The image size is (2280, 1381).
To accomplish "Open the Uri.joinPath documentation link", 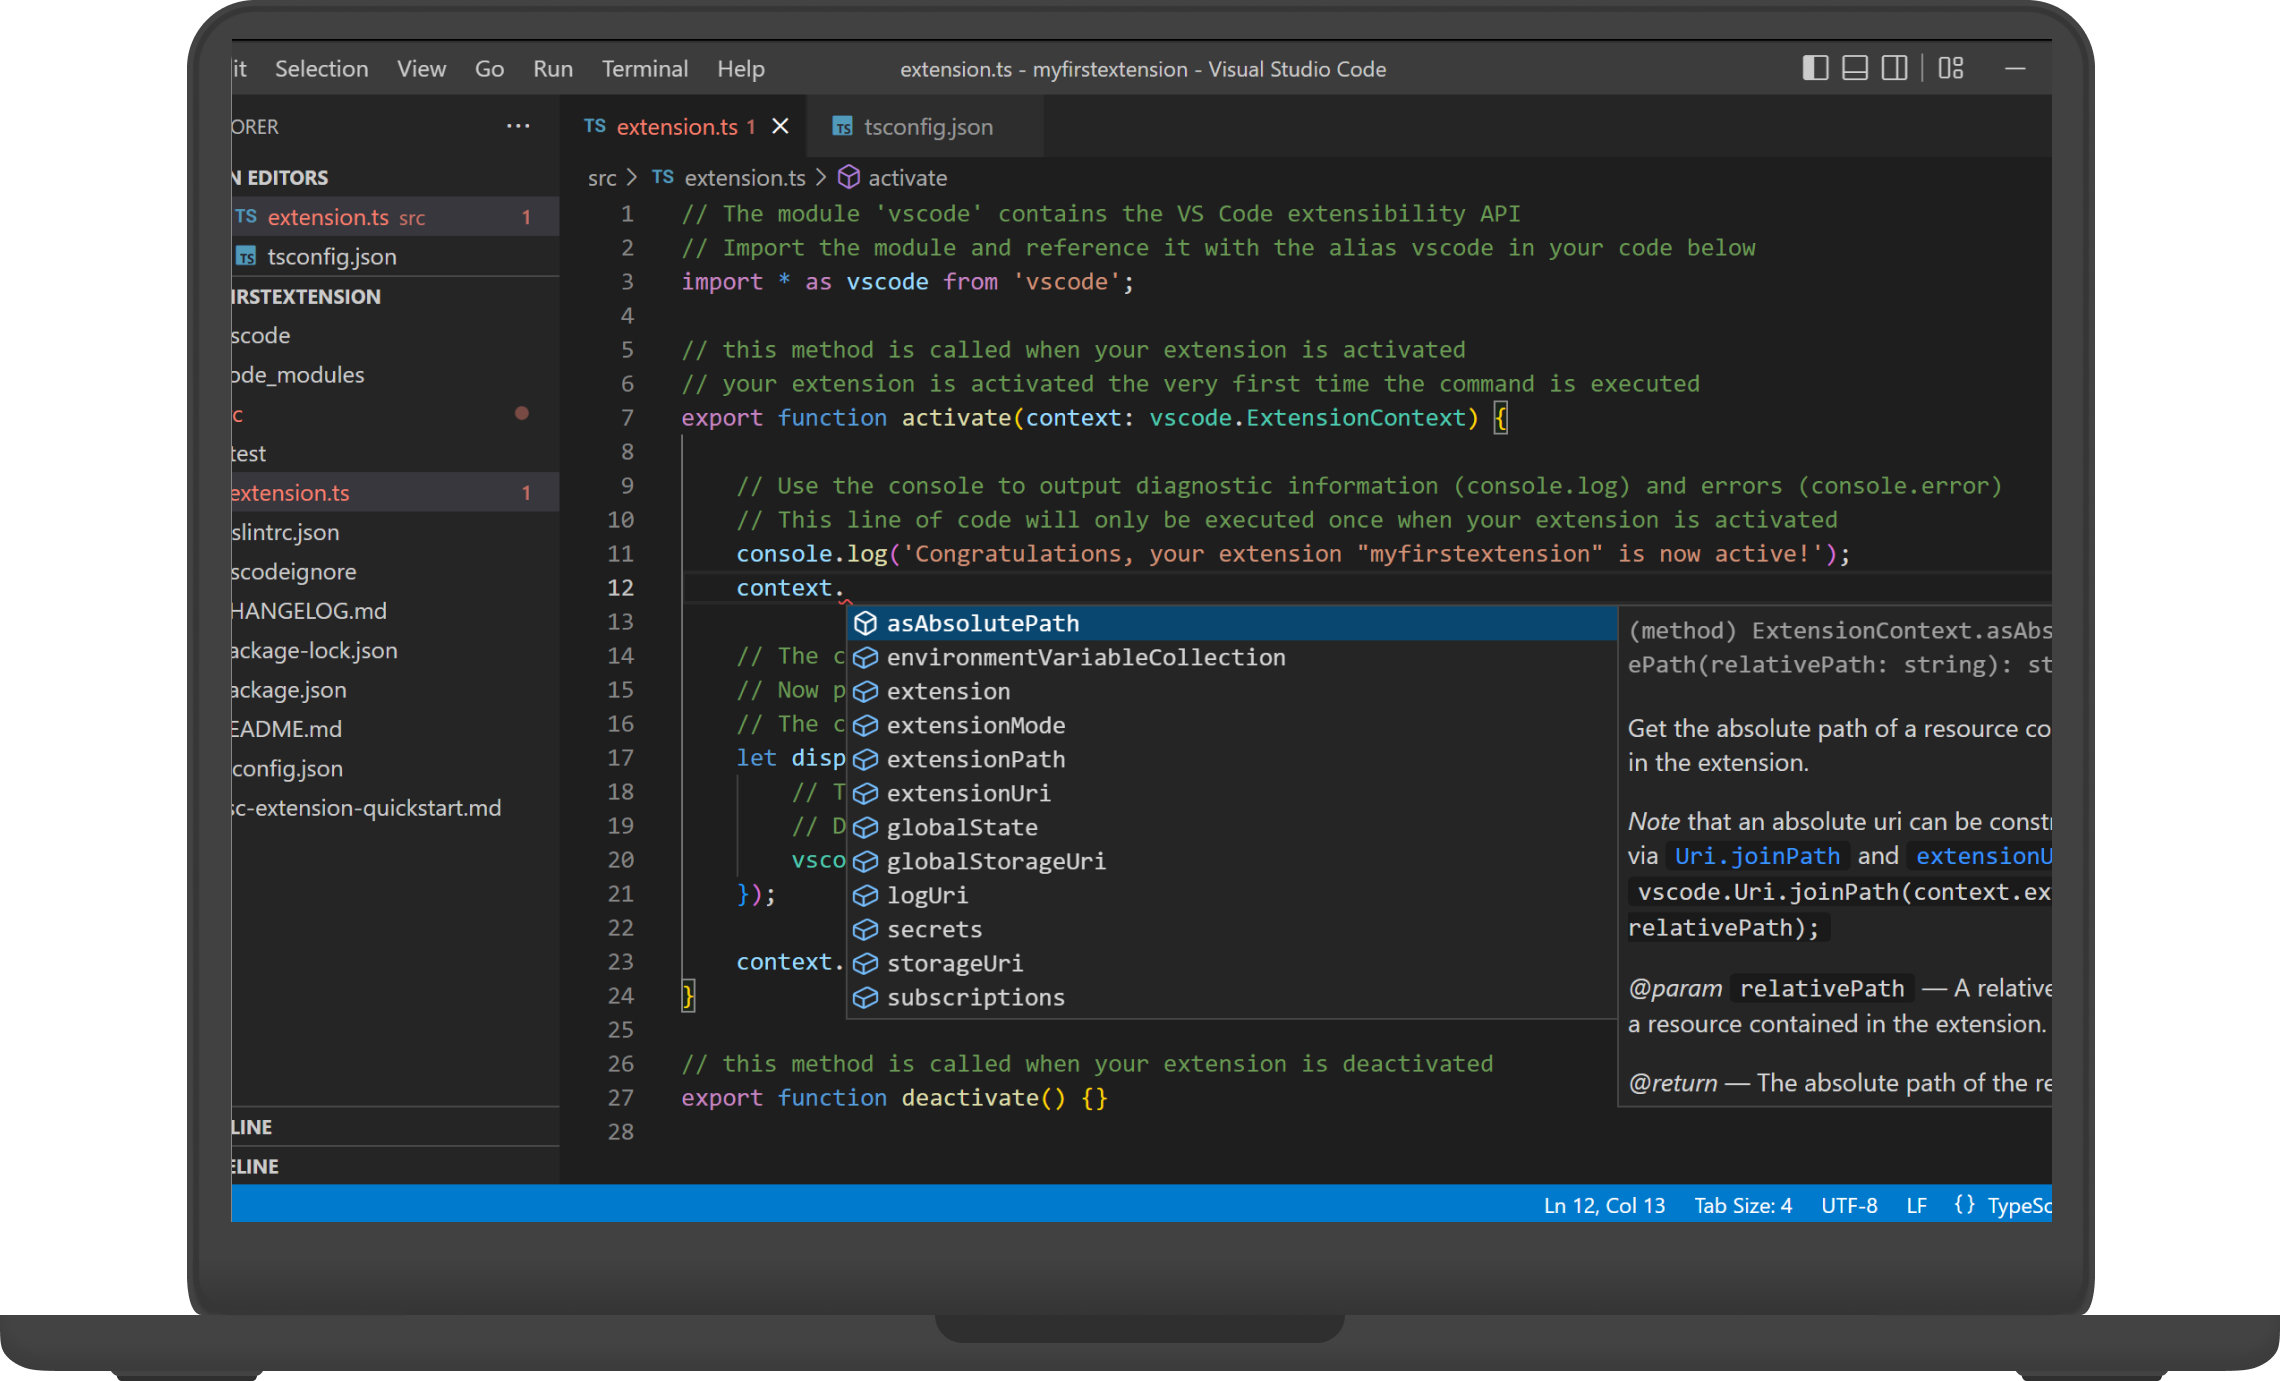I will click(x=1757, y=856).
